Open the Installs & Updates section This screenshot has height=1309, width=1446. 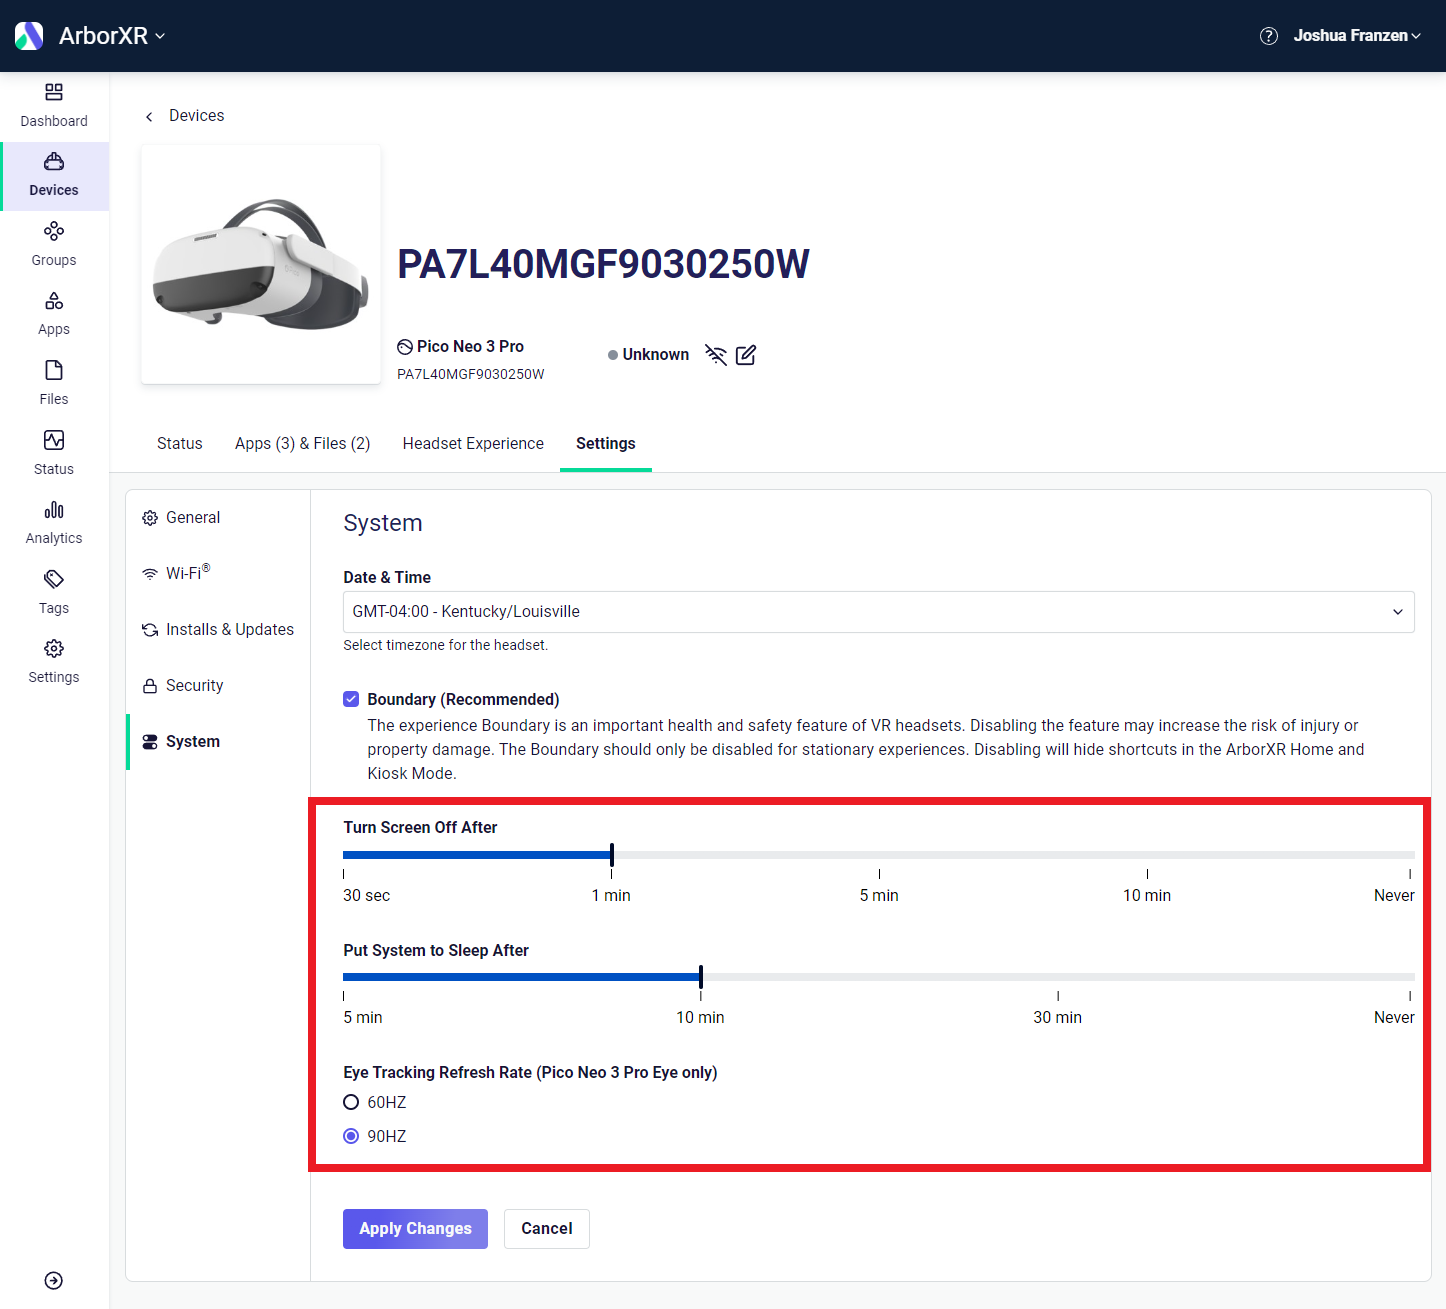(x=218, y=630)
